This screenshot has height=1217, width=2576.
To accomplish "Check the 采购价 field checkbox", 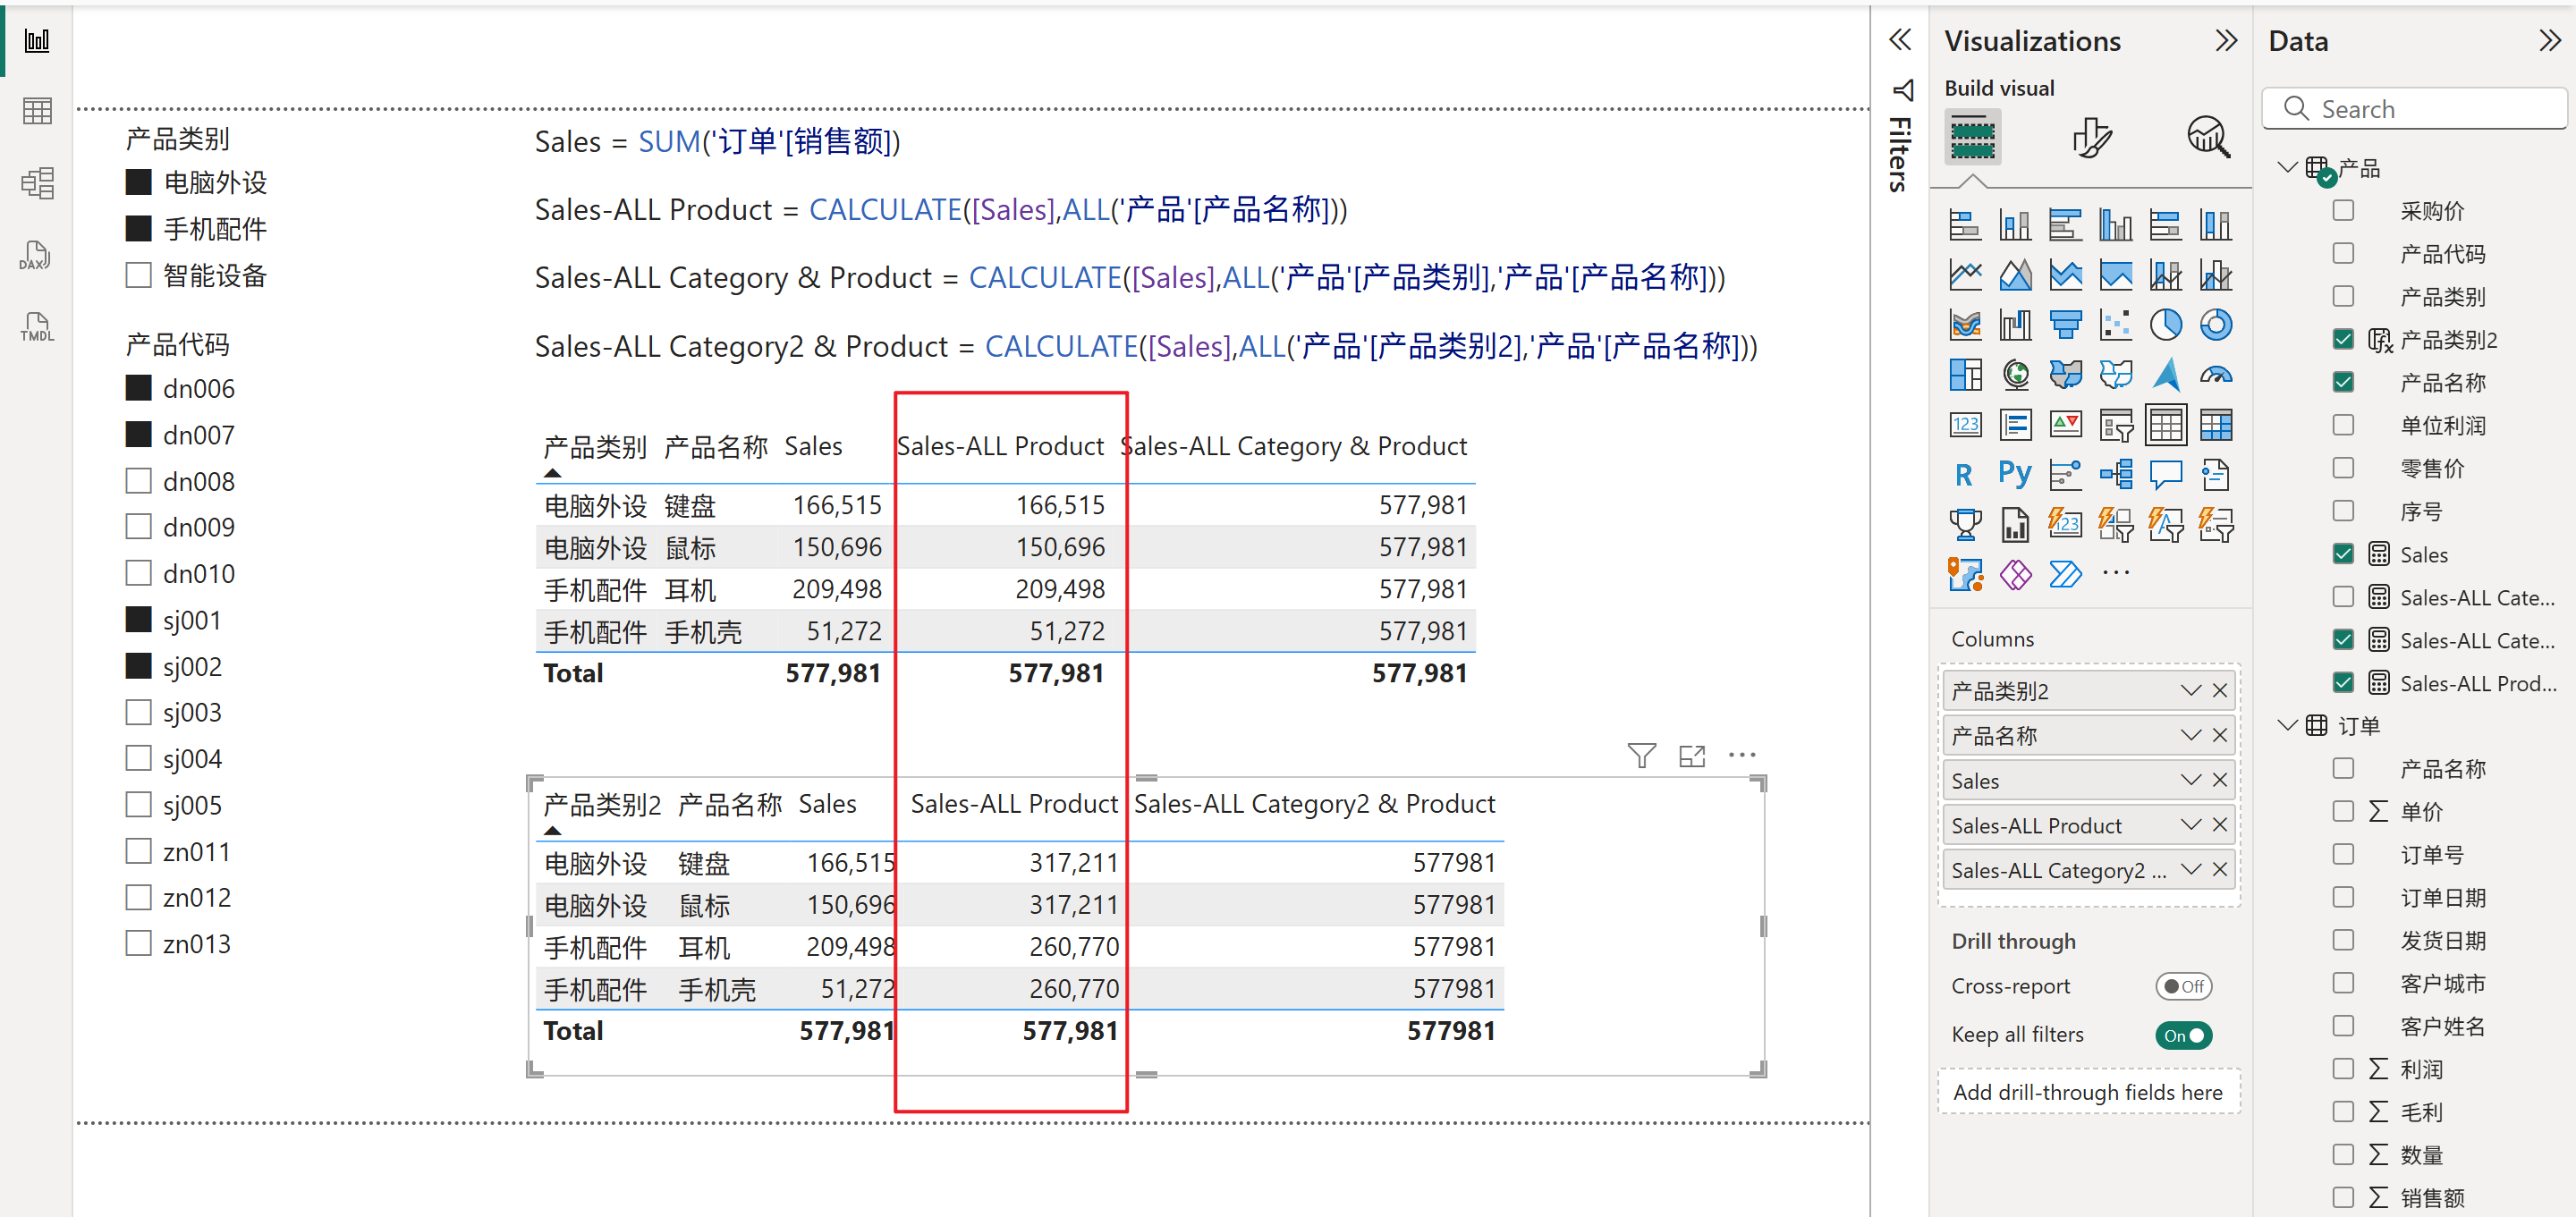I will pos(2343,210).
